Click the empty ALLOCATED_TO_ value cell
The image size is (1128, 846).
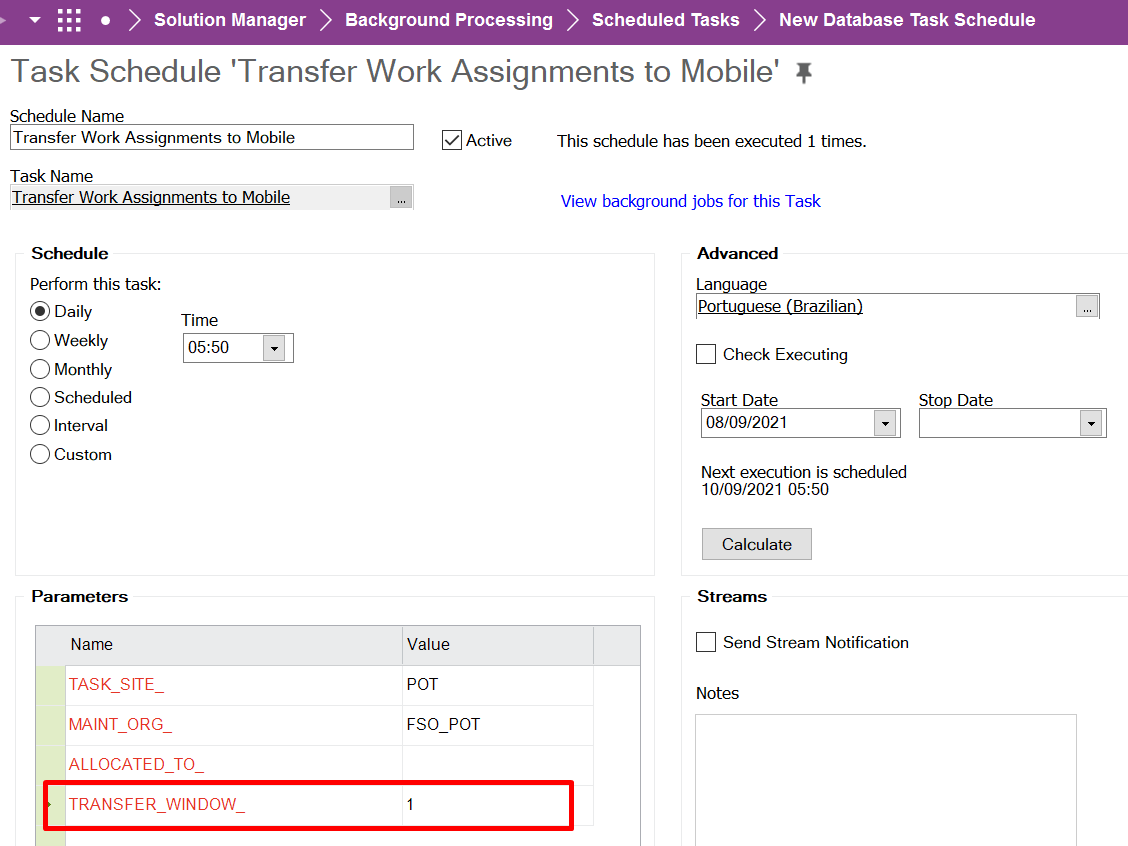pyautogui.click(x=498, y=765)
